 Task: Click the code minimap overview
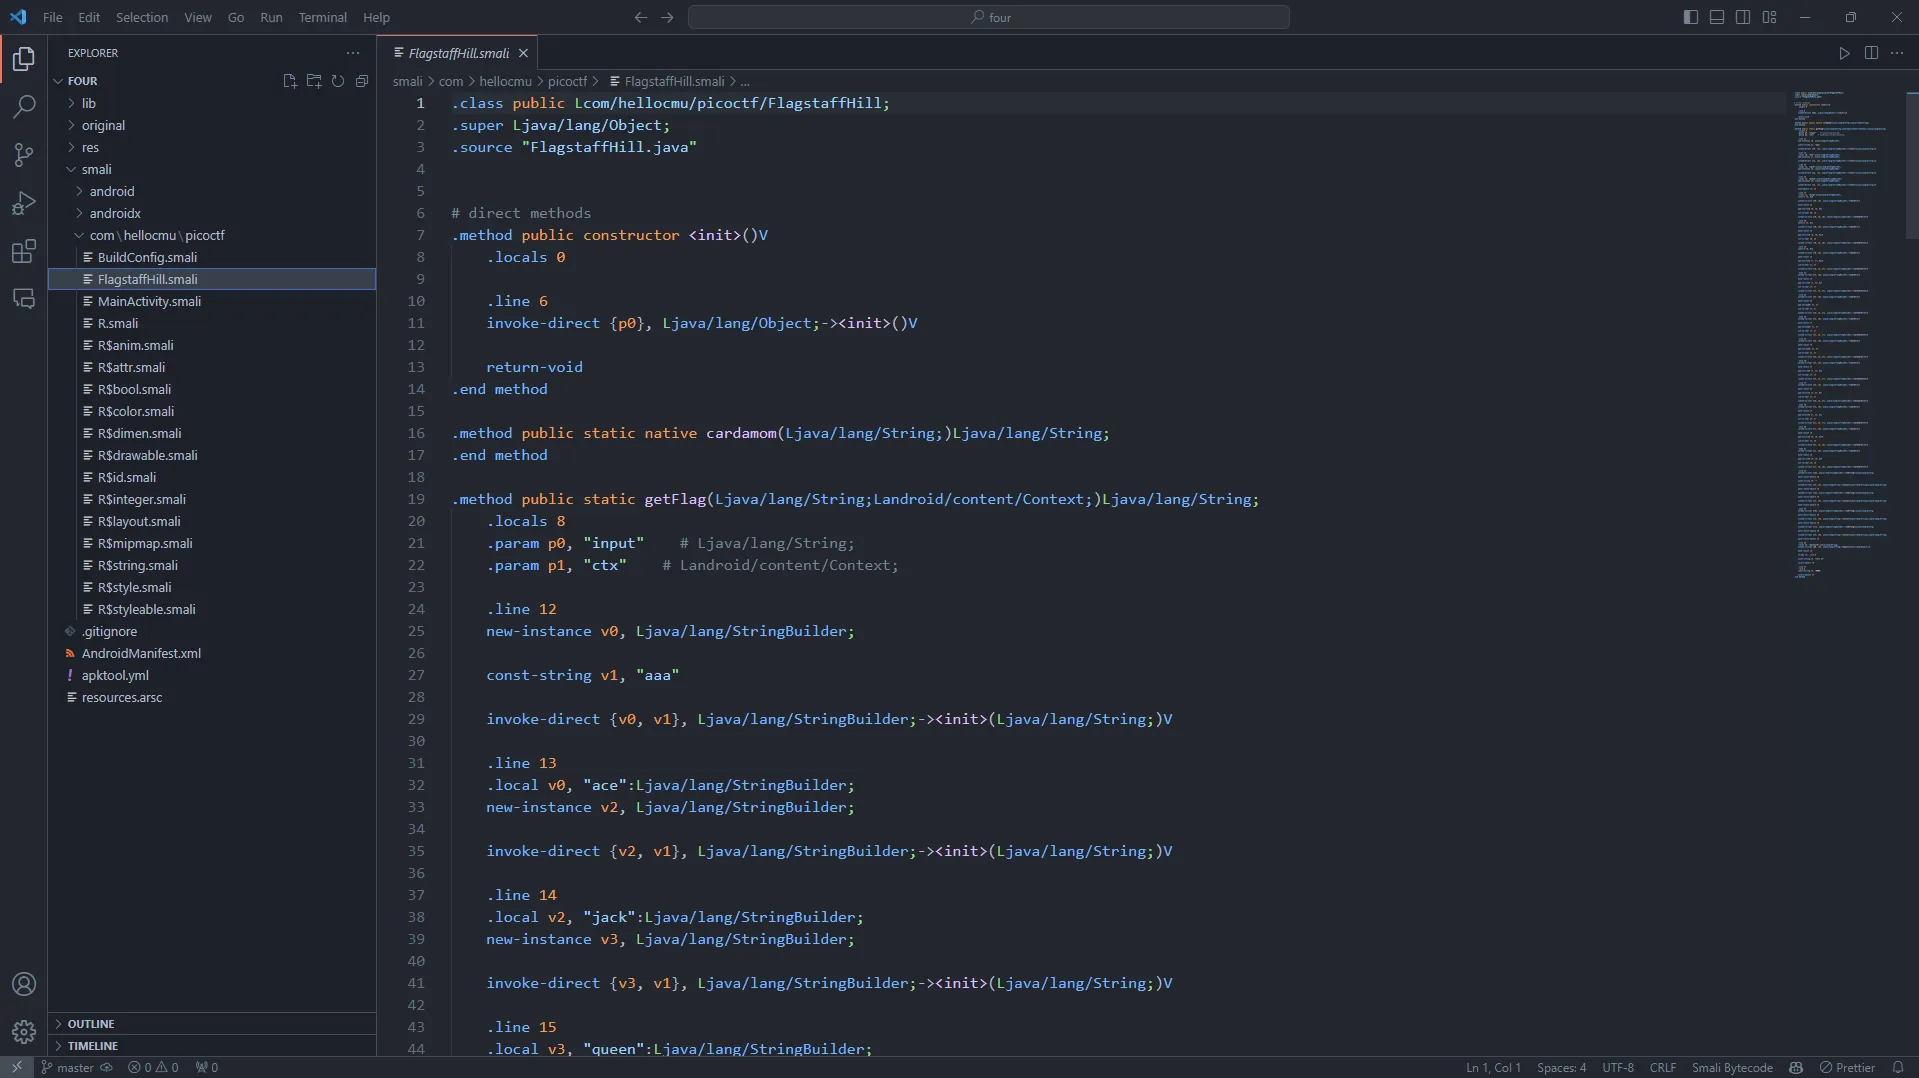click(x=1841, y=335)
